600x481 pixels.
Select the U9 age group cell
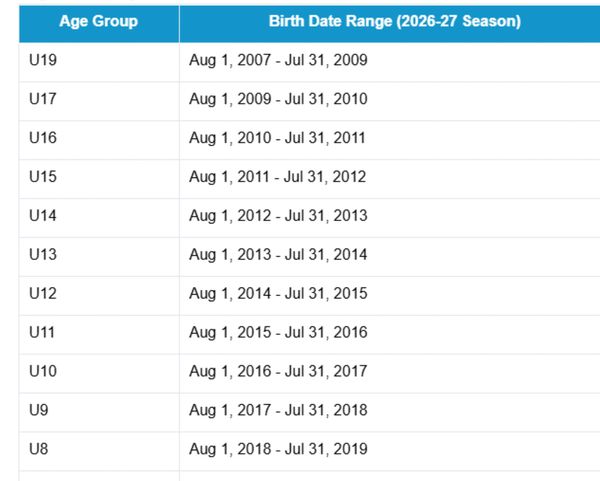click(x=39, y=410)
